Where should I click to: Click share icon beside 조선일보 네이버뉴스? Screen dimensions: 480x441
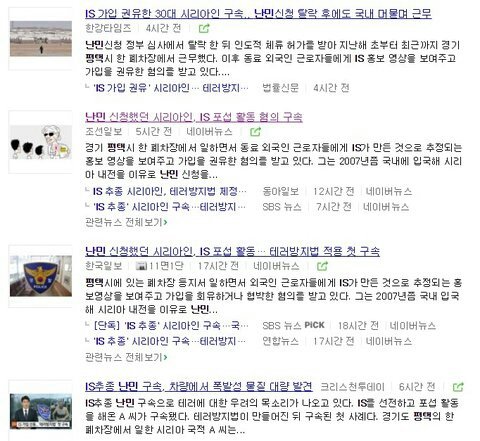coord(255,132)
